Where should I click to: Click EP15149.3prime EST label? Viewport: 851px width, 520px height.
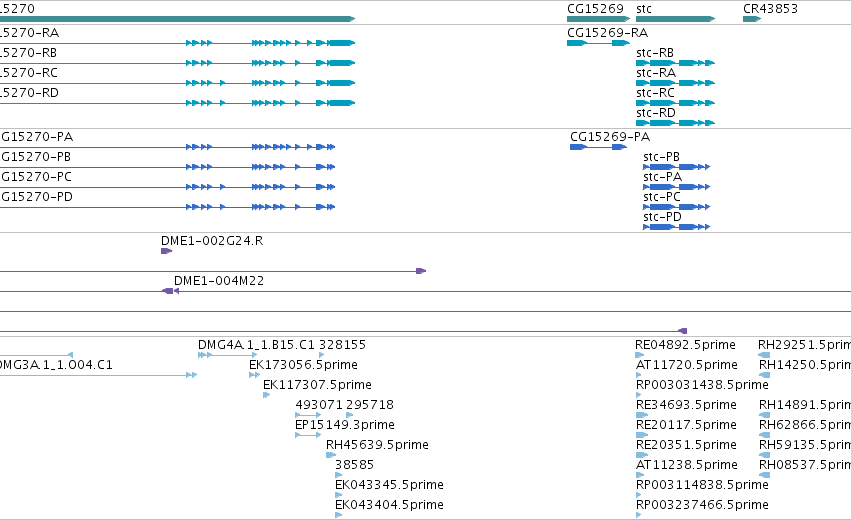click(345, 424)
